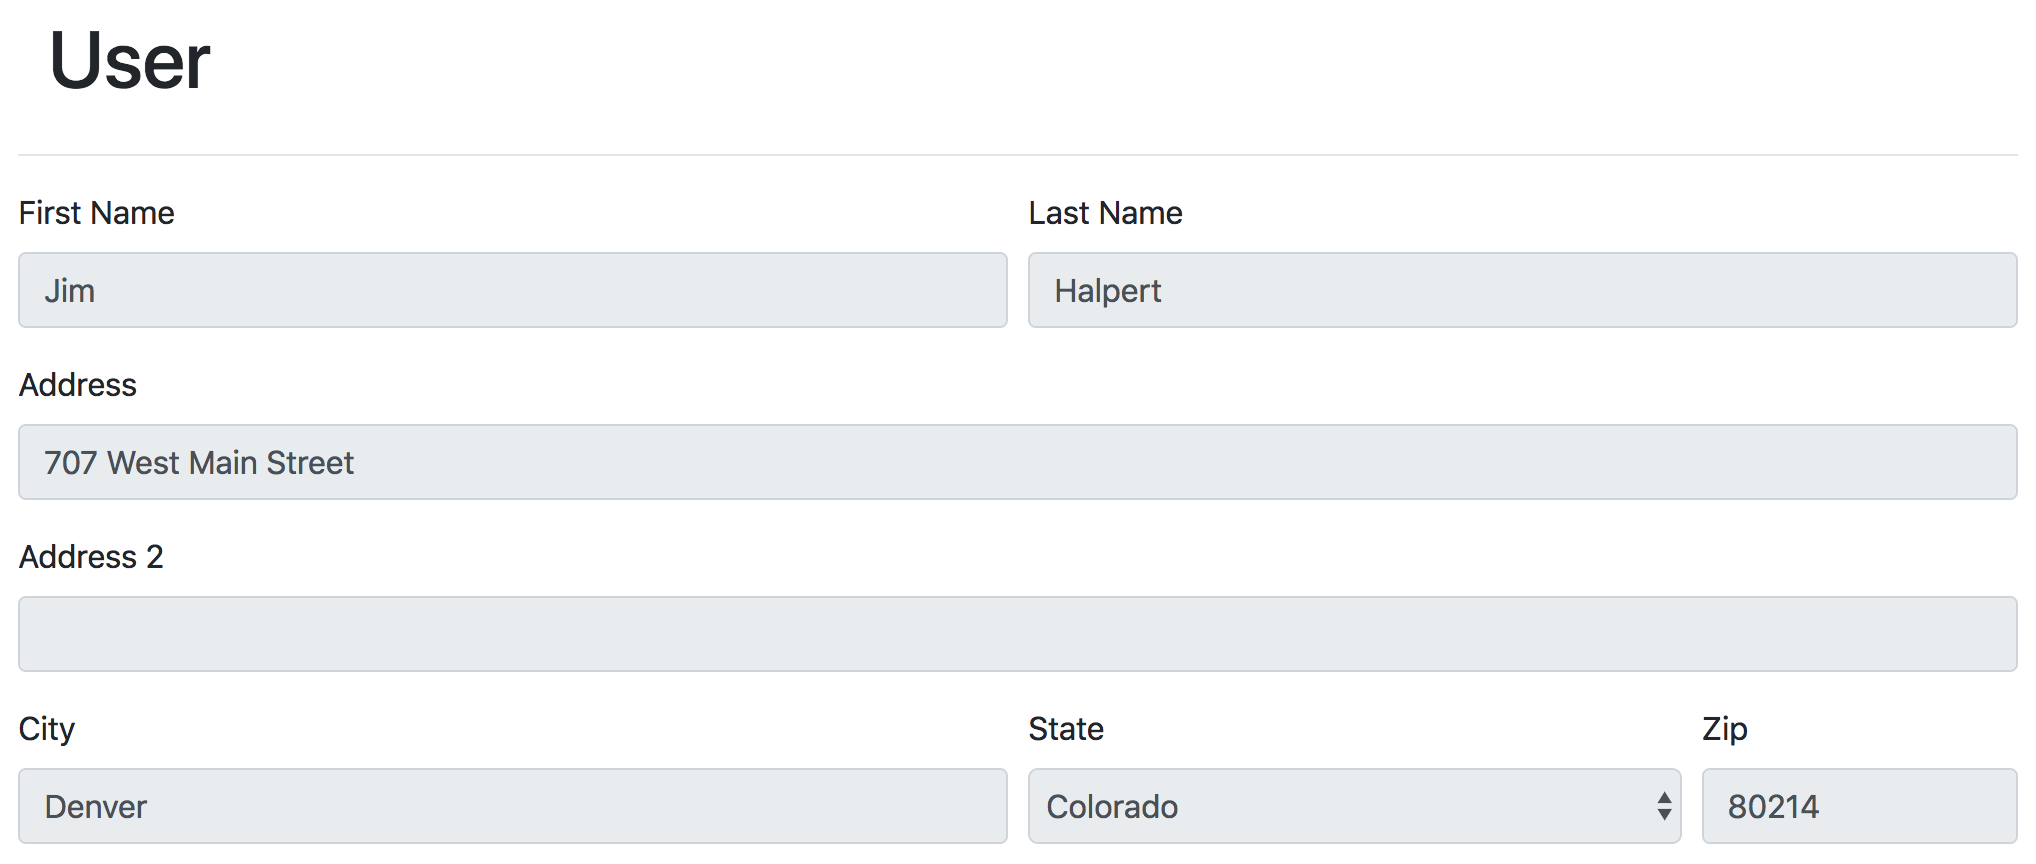Image resolution: width=2036 pixels, height=864 pixels.
Task: Click the Zip label
Action: click(x=1725, y=729)
